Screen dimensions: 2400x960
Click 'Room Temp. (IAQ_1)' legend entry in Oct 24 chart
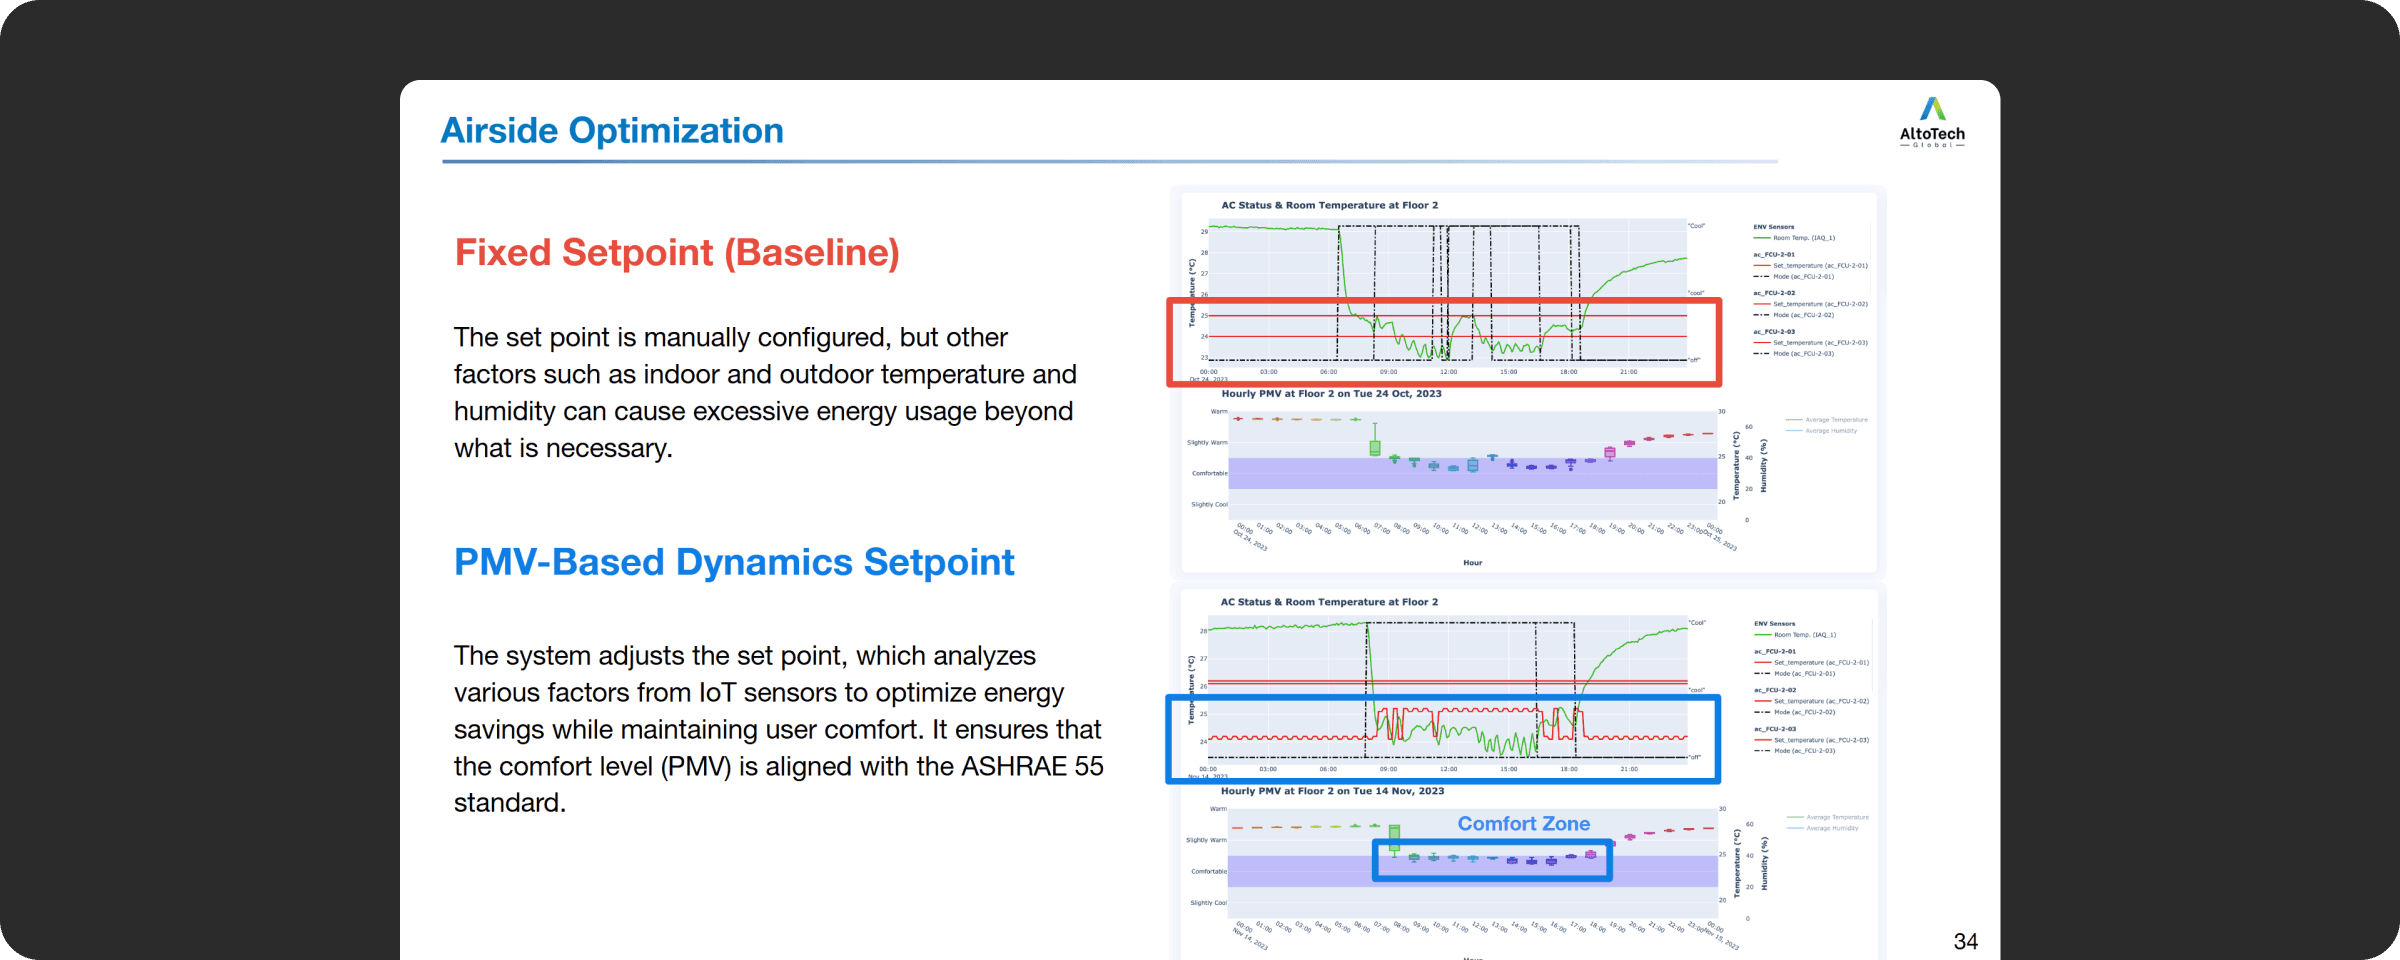pyautogui.click(x=1795, y=238)
